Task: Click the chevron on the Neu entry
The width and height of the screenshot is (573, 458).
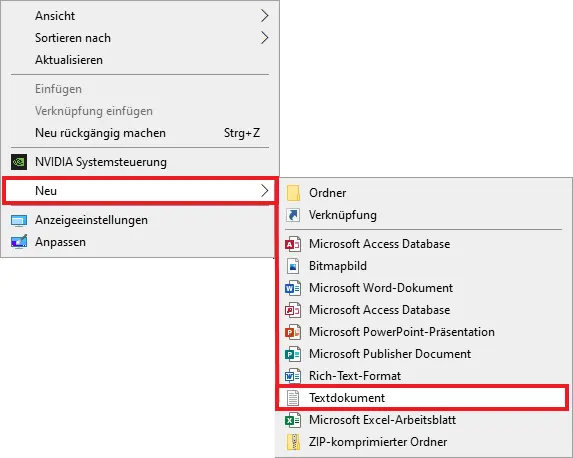Action: (265, 190)
